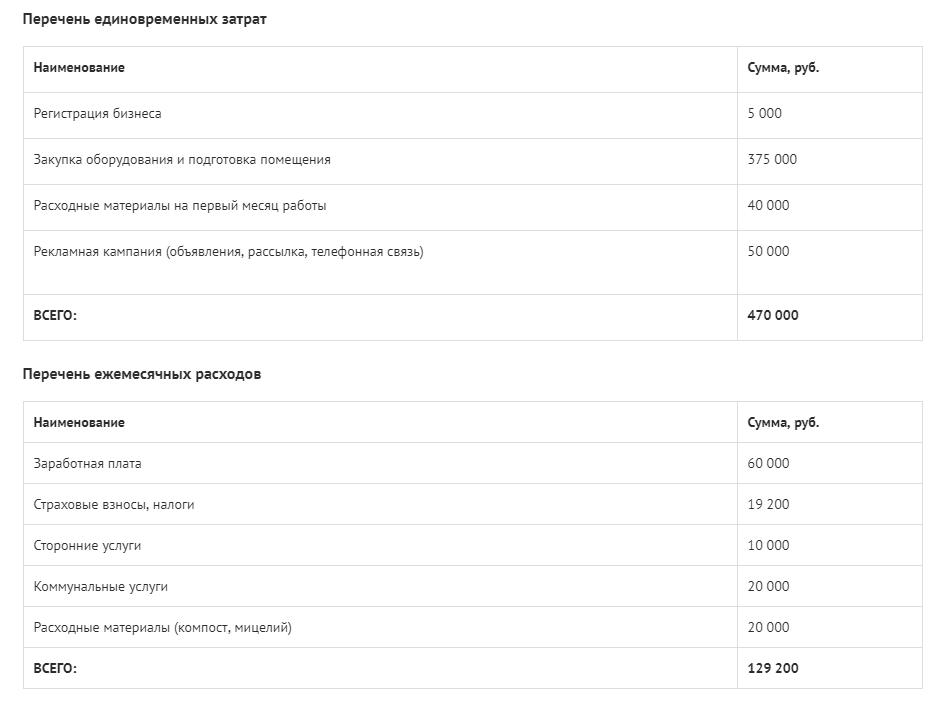Click the 129 200 monthly total
The width and height of the screenshot is (932, 701).
pyautogui.click(x=773, y=668)
